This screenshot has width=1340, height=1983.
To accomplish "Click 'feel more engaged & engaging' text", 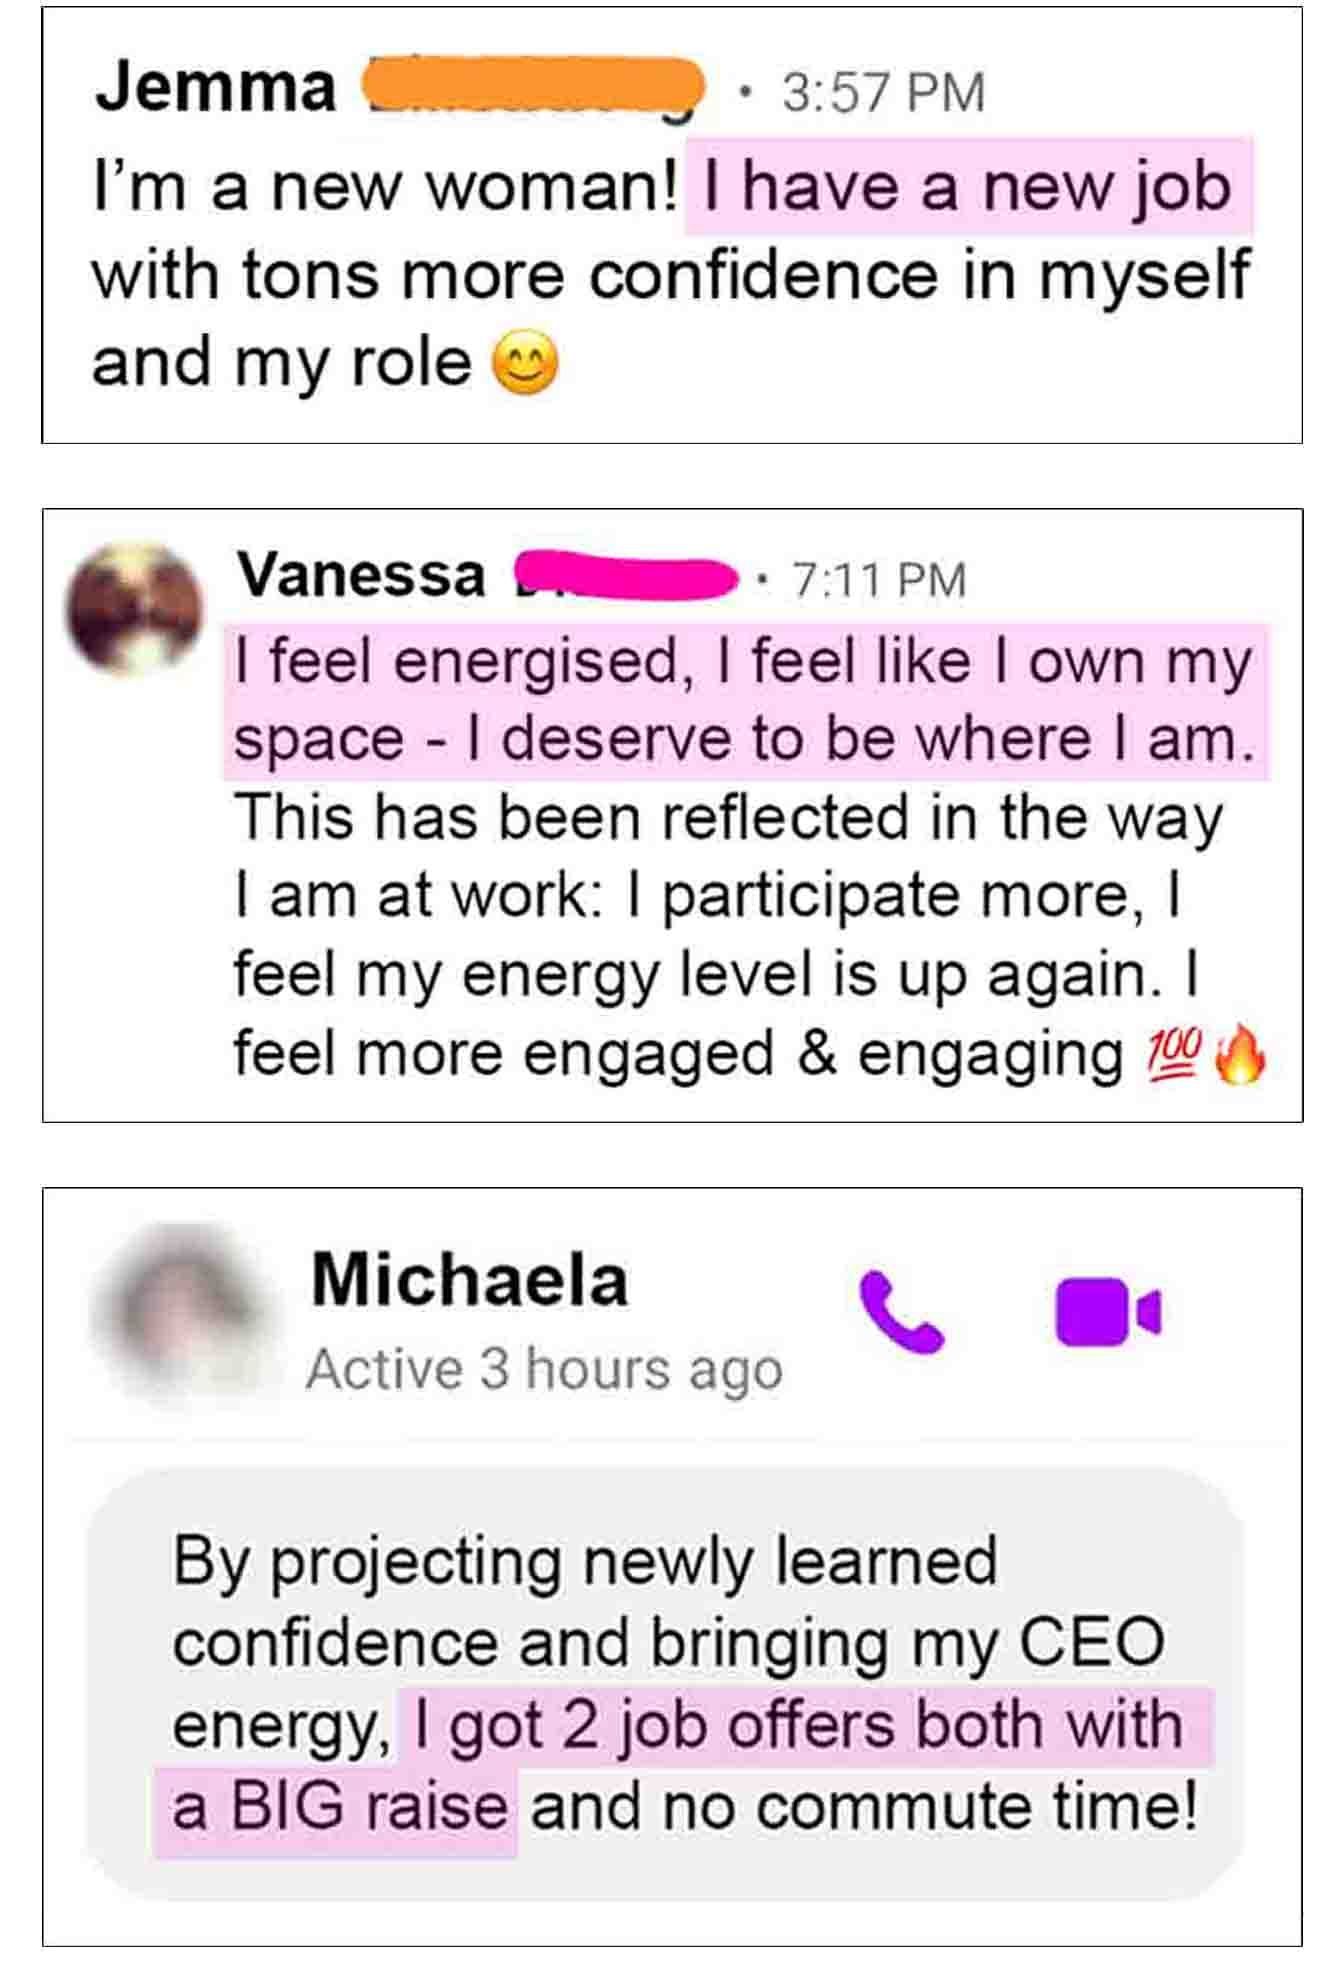I will [x=677, y=1055].
